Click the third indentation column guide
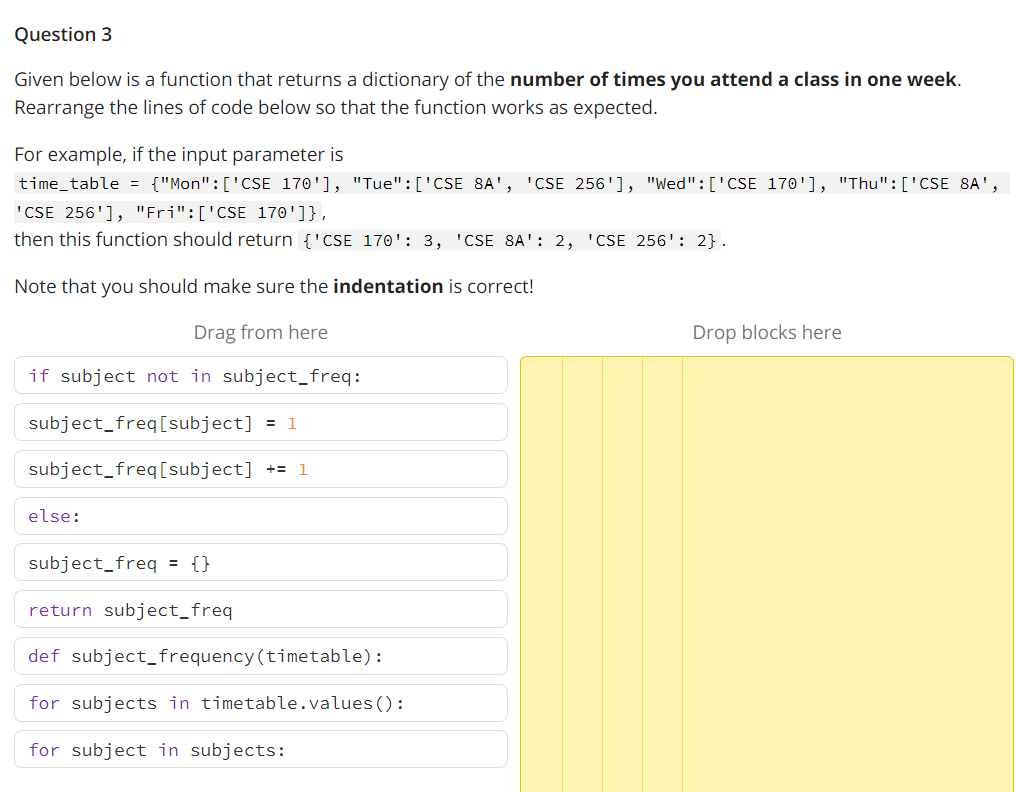 coord(622,570)
